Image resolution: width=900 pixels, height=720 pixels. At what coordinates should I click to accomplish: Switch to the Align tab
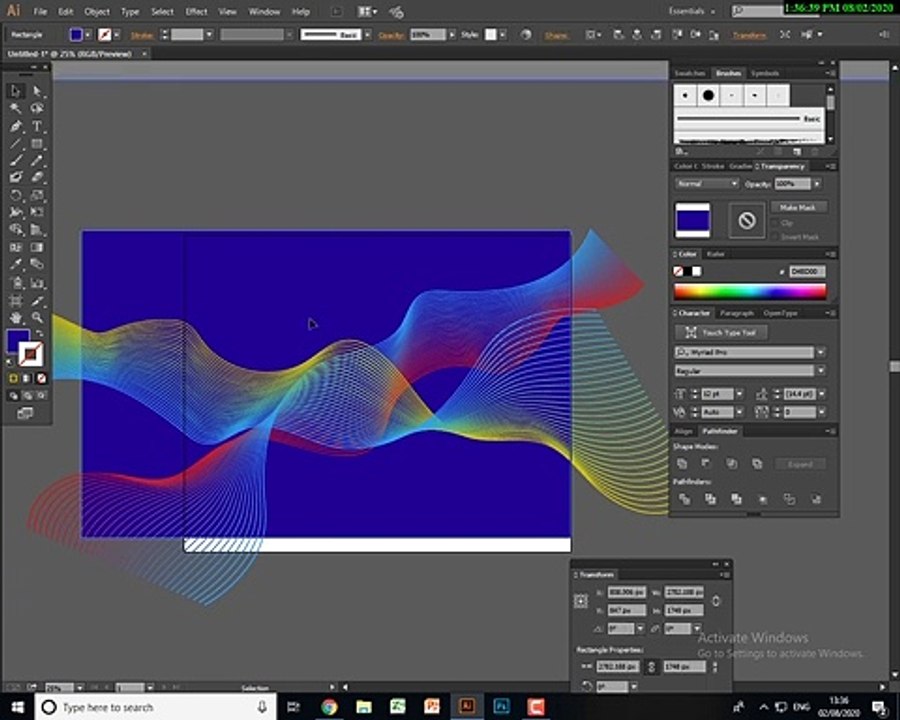[683, 431]
